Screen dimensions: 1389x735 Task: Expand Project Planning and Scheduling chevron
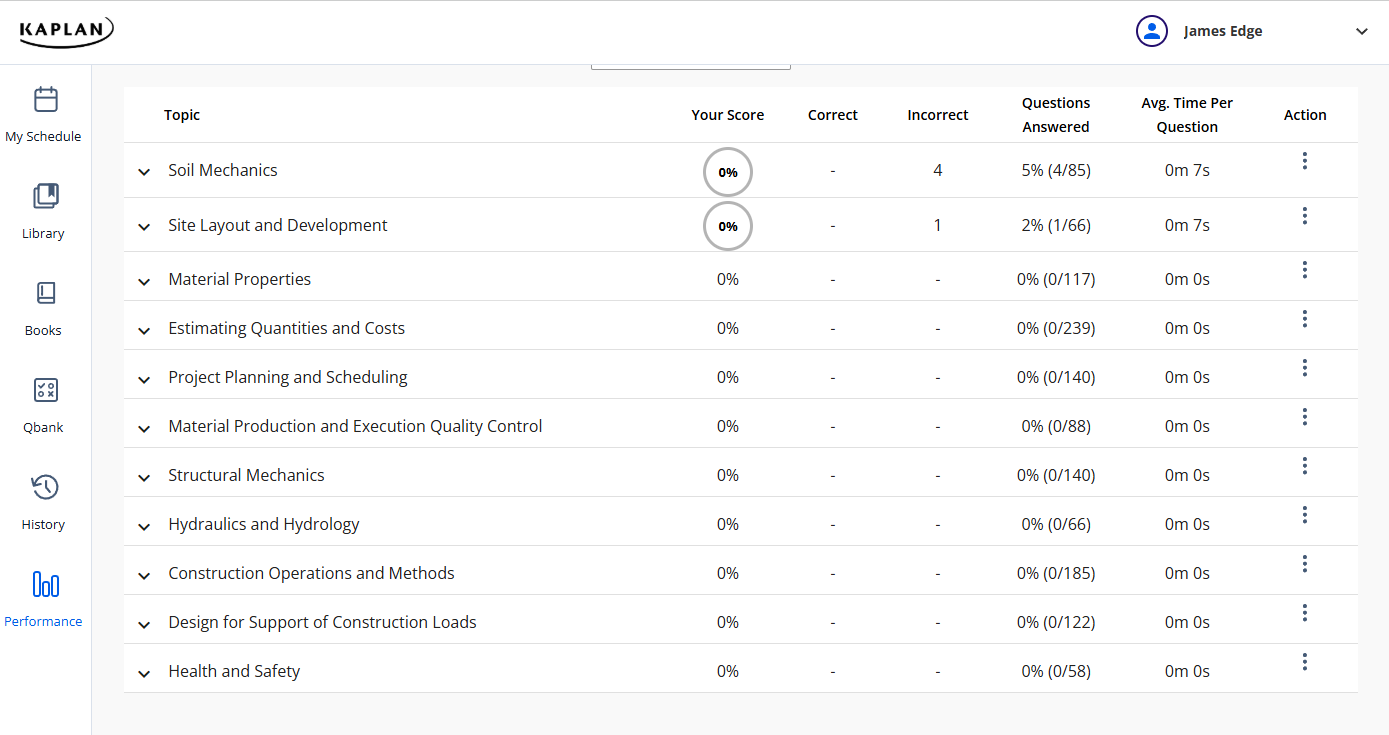(x=144, y=379)
